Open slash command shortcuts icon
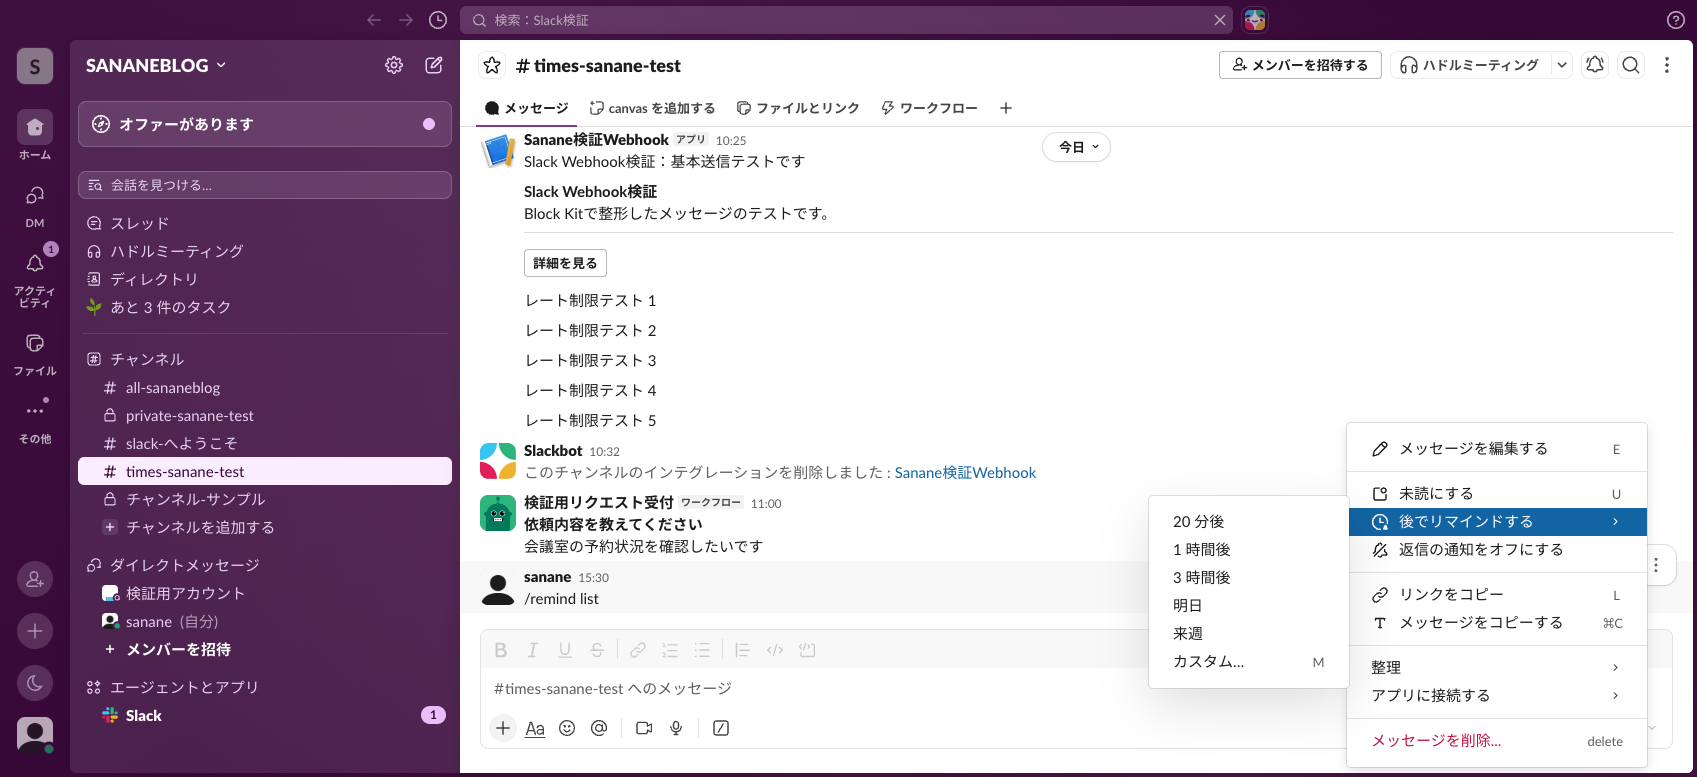1697x777 pixels. pos(721,728)
